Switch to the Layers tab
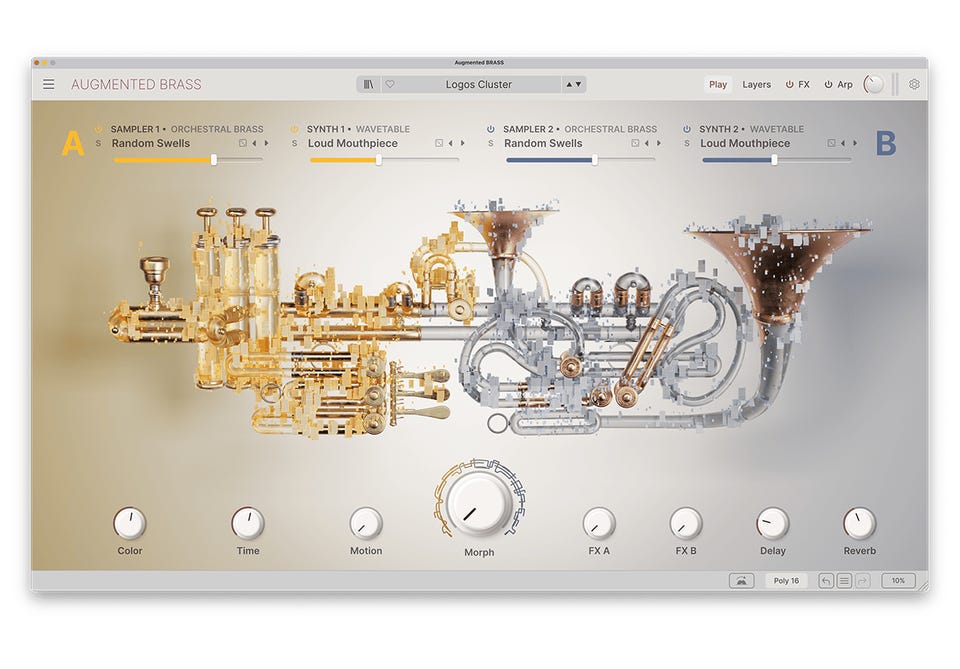The width and height of the screenshot is (960, 669). pyautogui.click(x=756, y=85)
